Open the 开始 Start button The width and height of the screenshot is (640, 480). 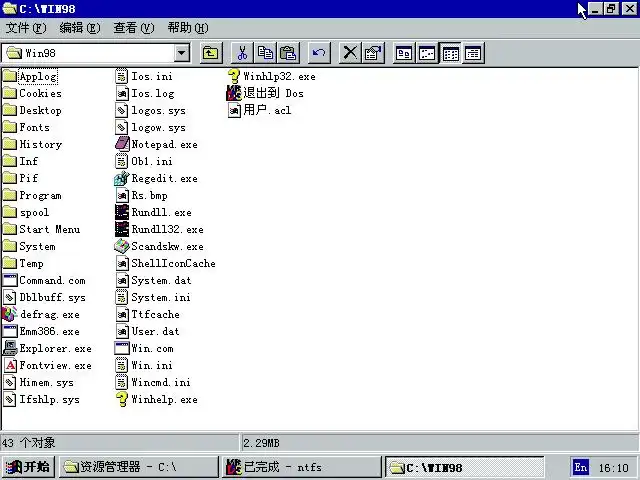coord(28,467)
